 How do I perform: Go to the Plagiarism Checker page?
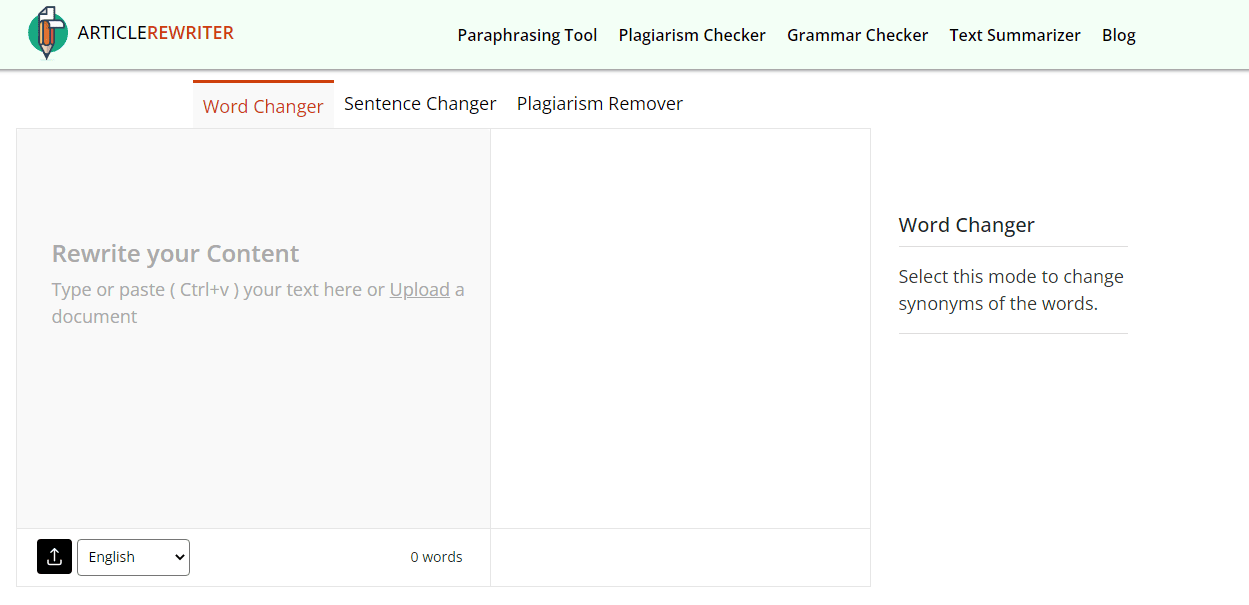click(692, 35)
